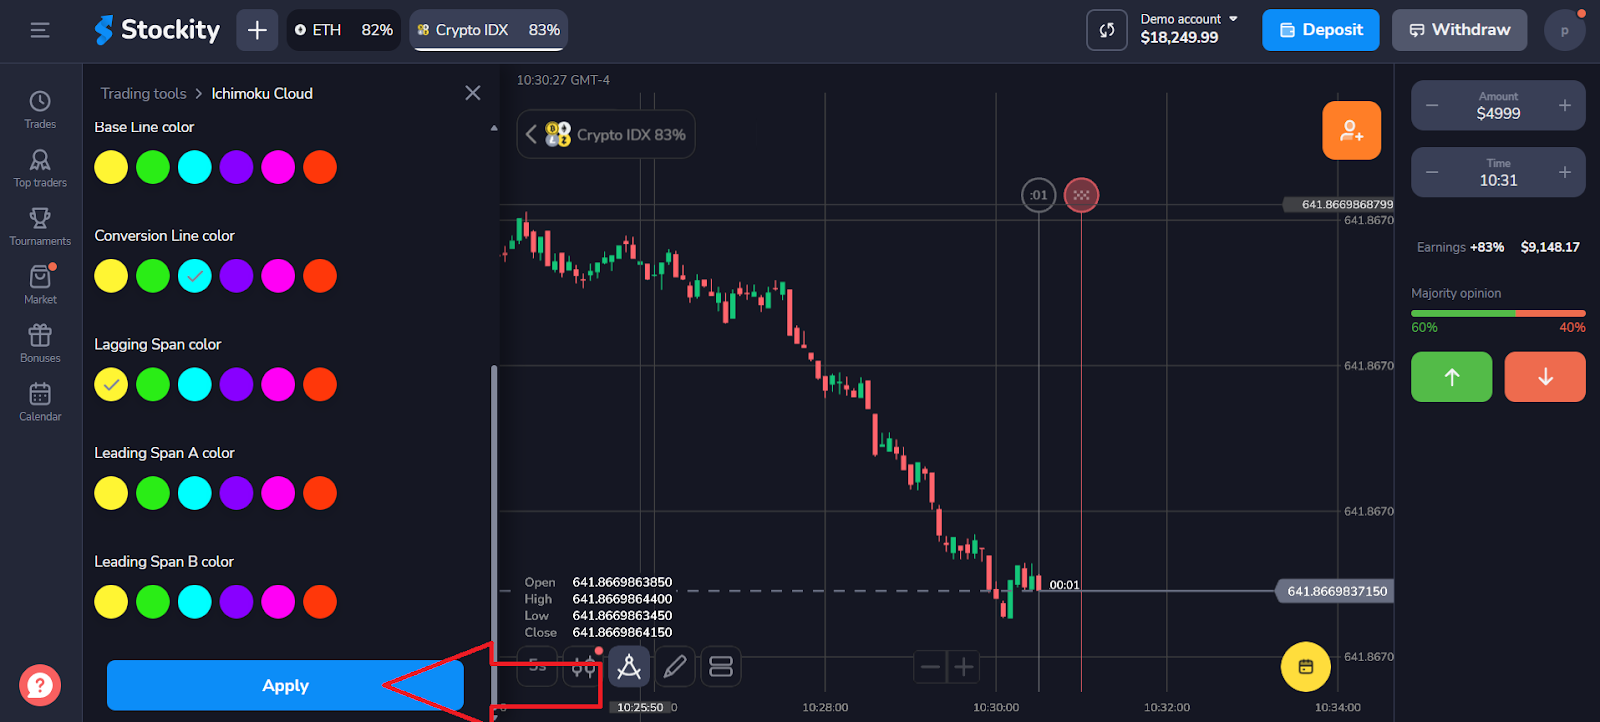Click the Apply button
1600x722 pixels.
point(285,685)
